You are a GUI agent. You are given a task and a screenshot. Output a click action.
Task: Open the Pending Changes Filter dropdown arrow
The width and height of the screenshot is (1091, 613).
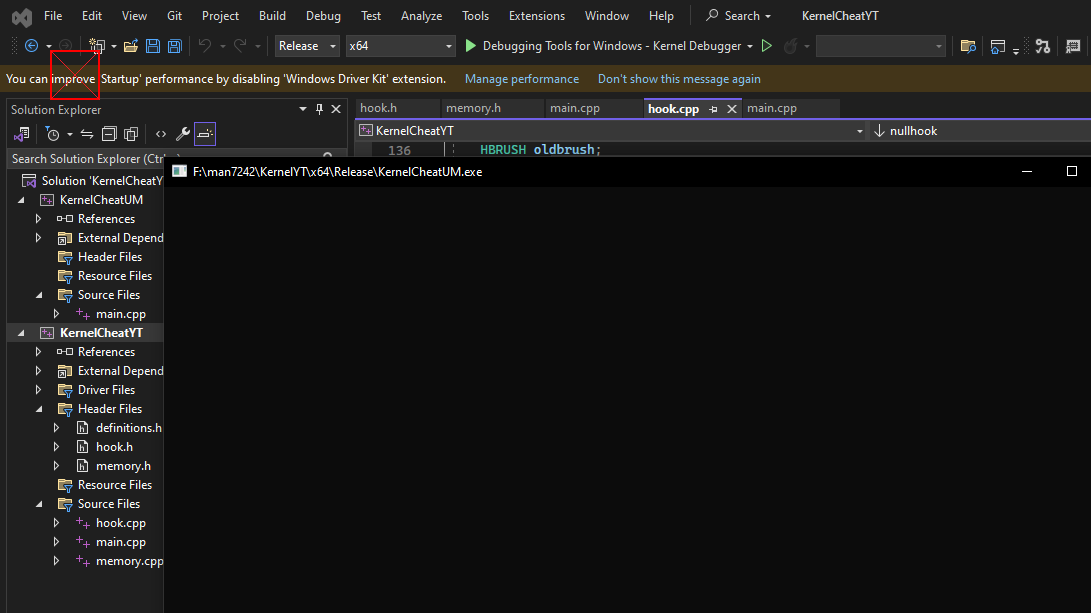[70, 134]
